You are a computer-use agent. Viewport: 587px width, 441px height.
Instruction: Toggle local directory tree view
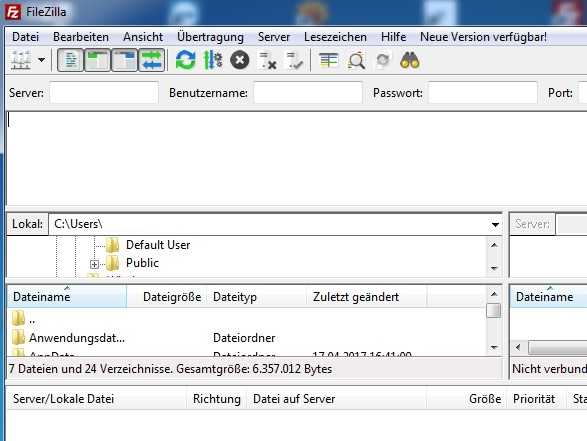[97, 60]
